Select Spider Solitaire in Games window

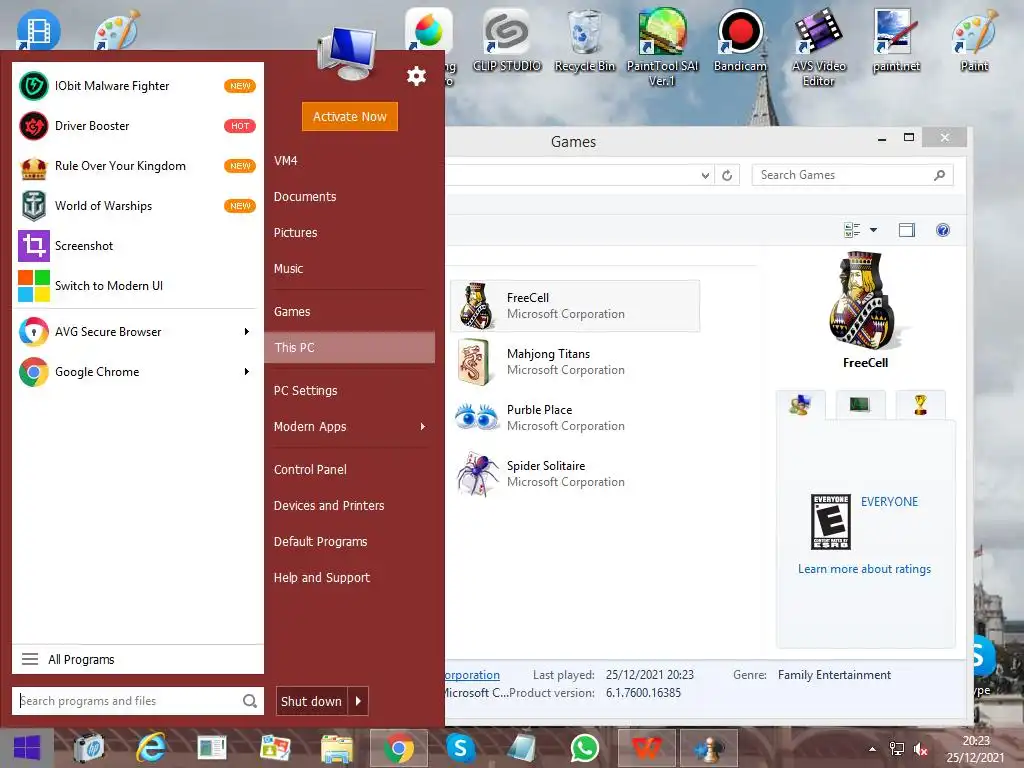coord(575,474)
